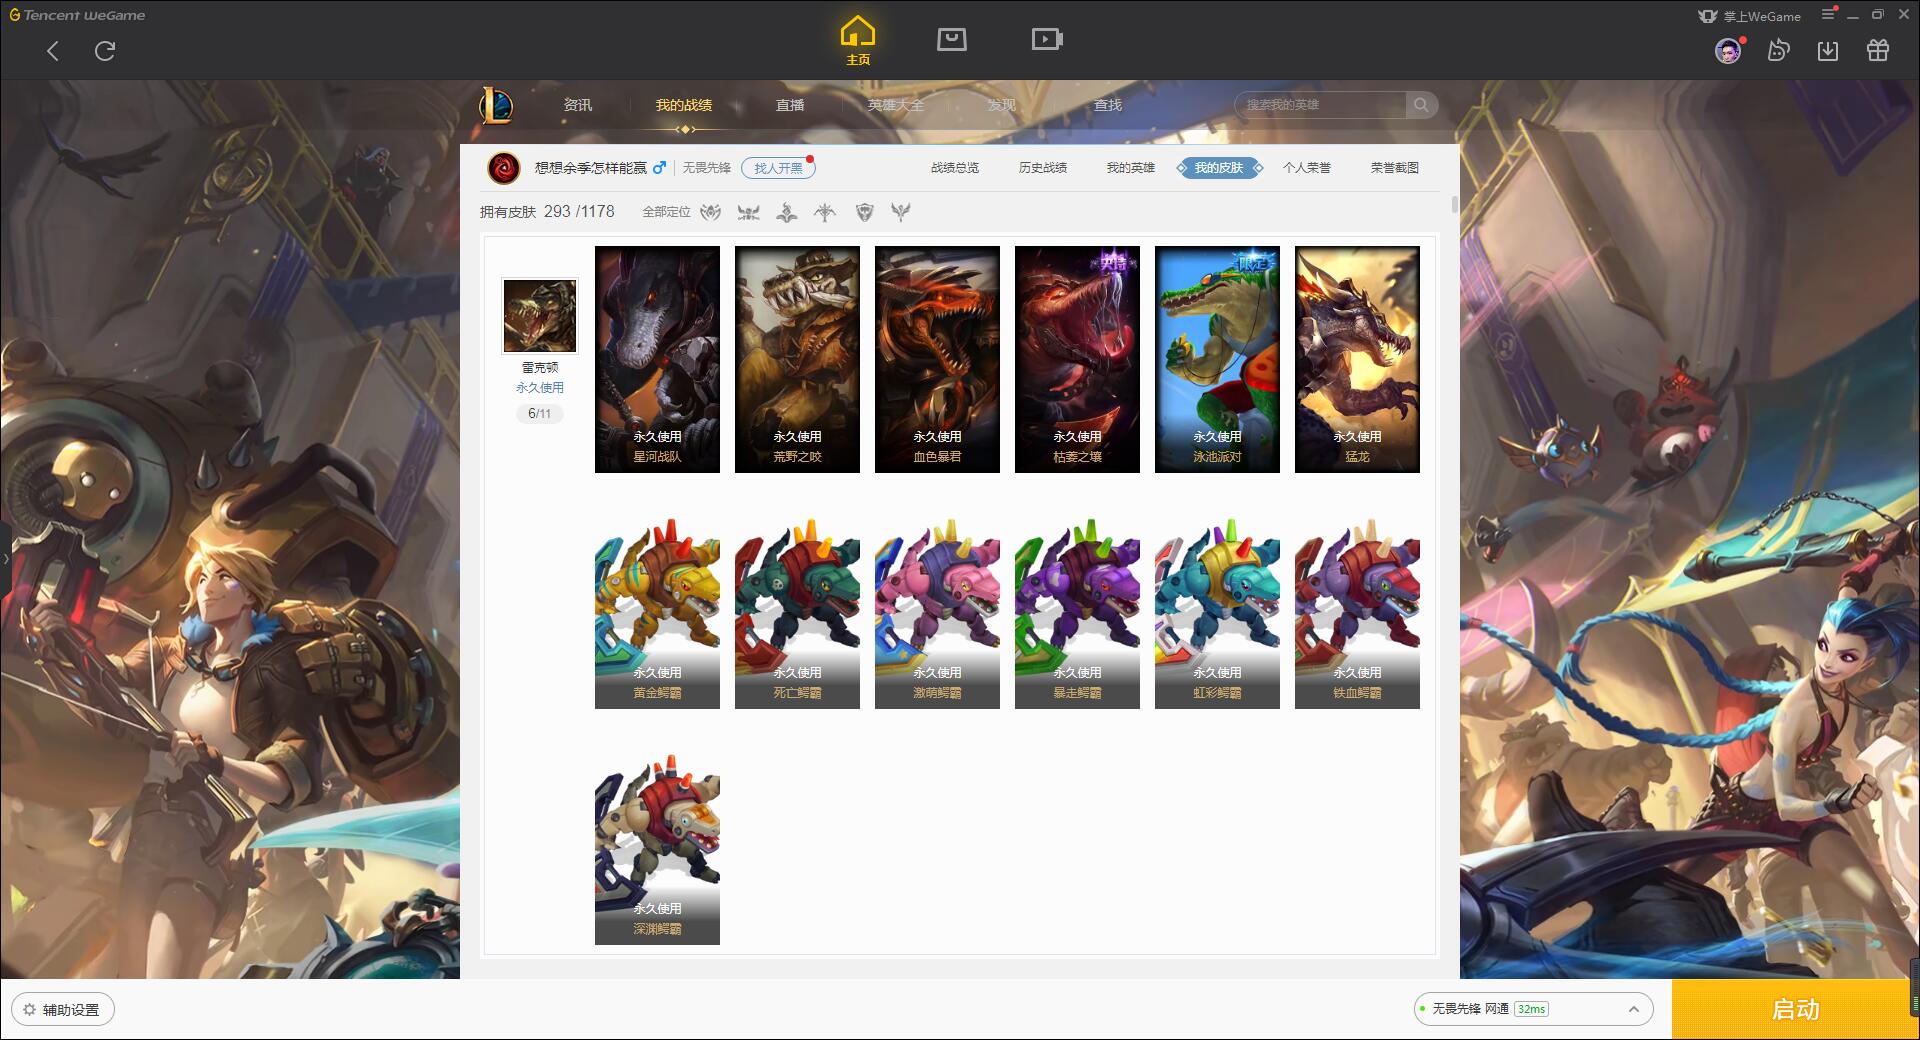The image size is (1920, 1040).
Task: Open WeGame hamburger menu icon
Action: pos(1828,15)
